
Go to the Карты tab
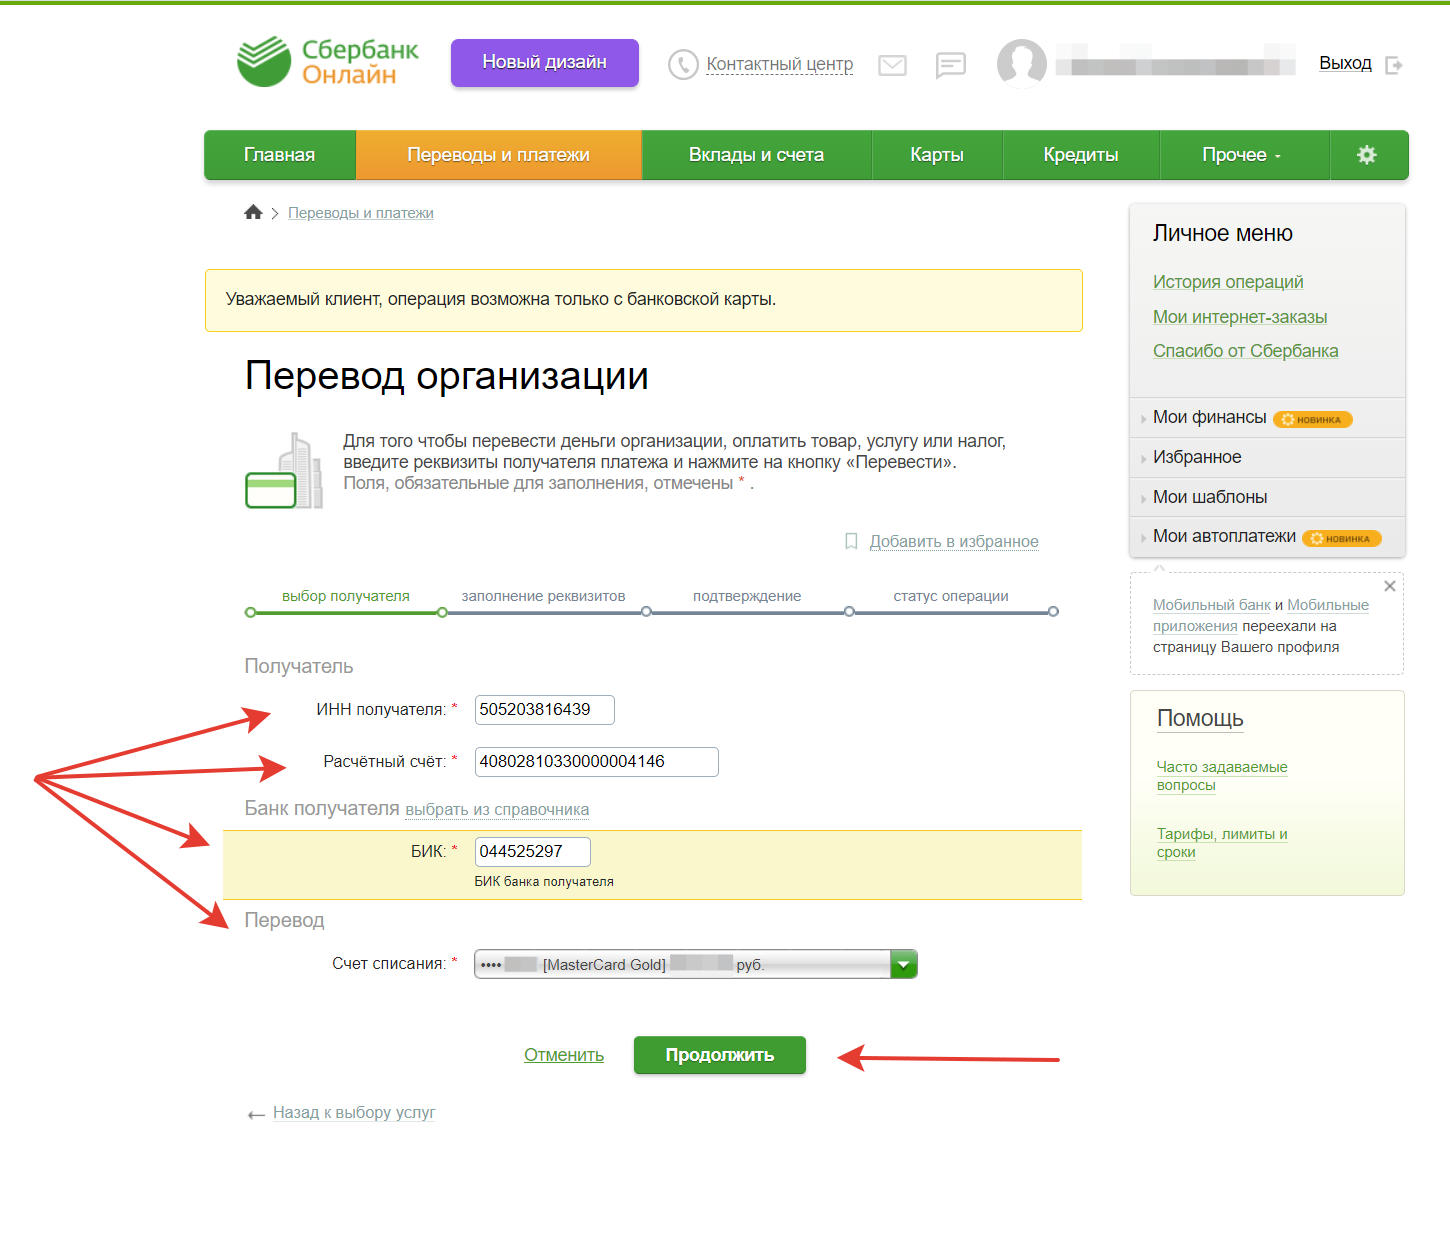[936, 155]
